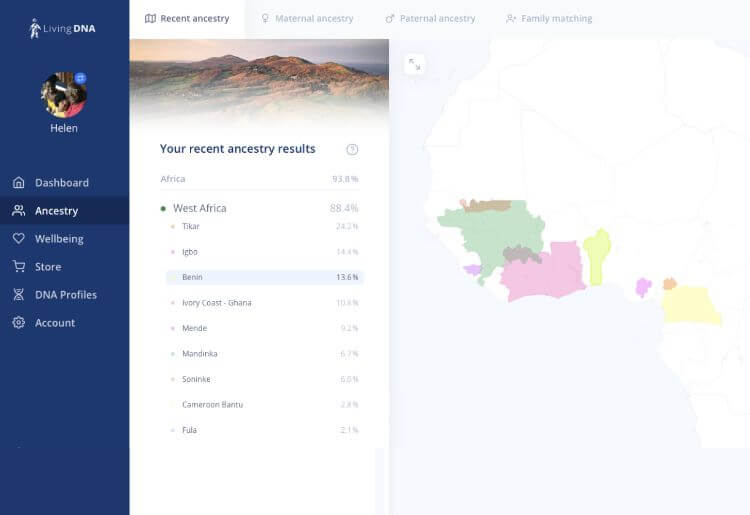
Task: Open Helen's profile picture
Action: (x=64, y=95)
